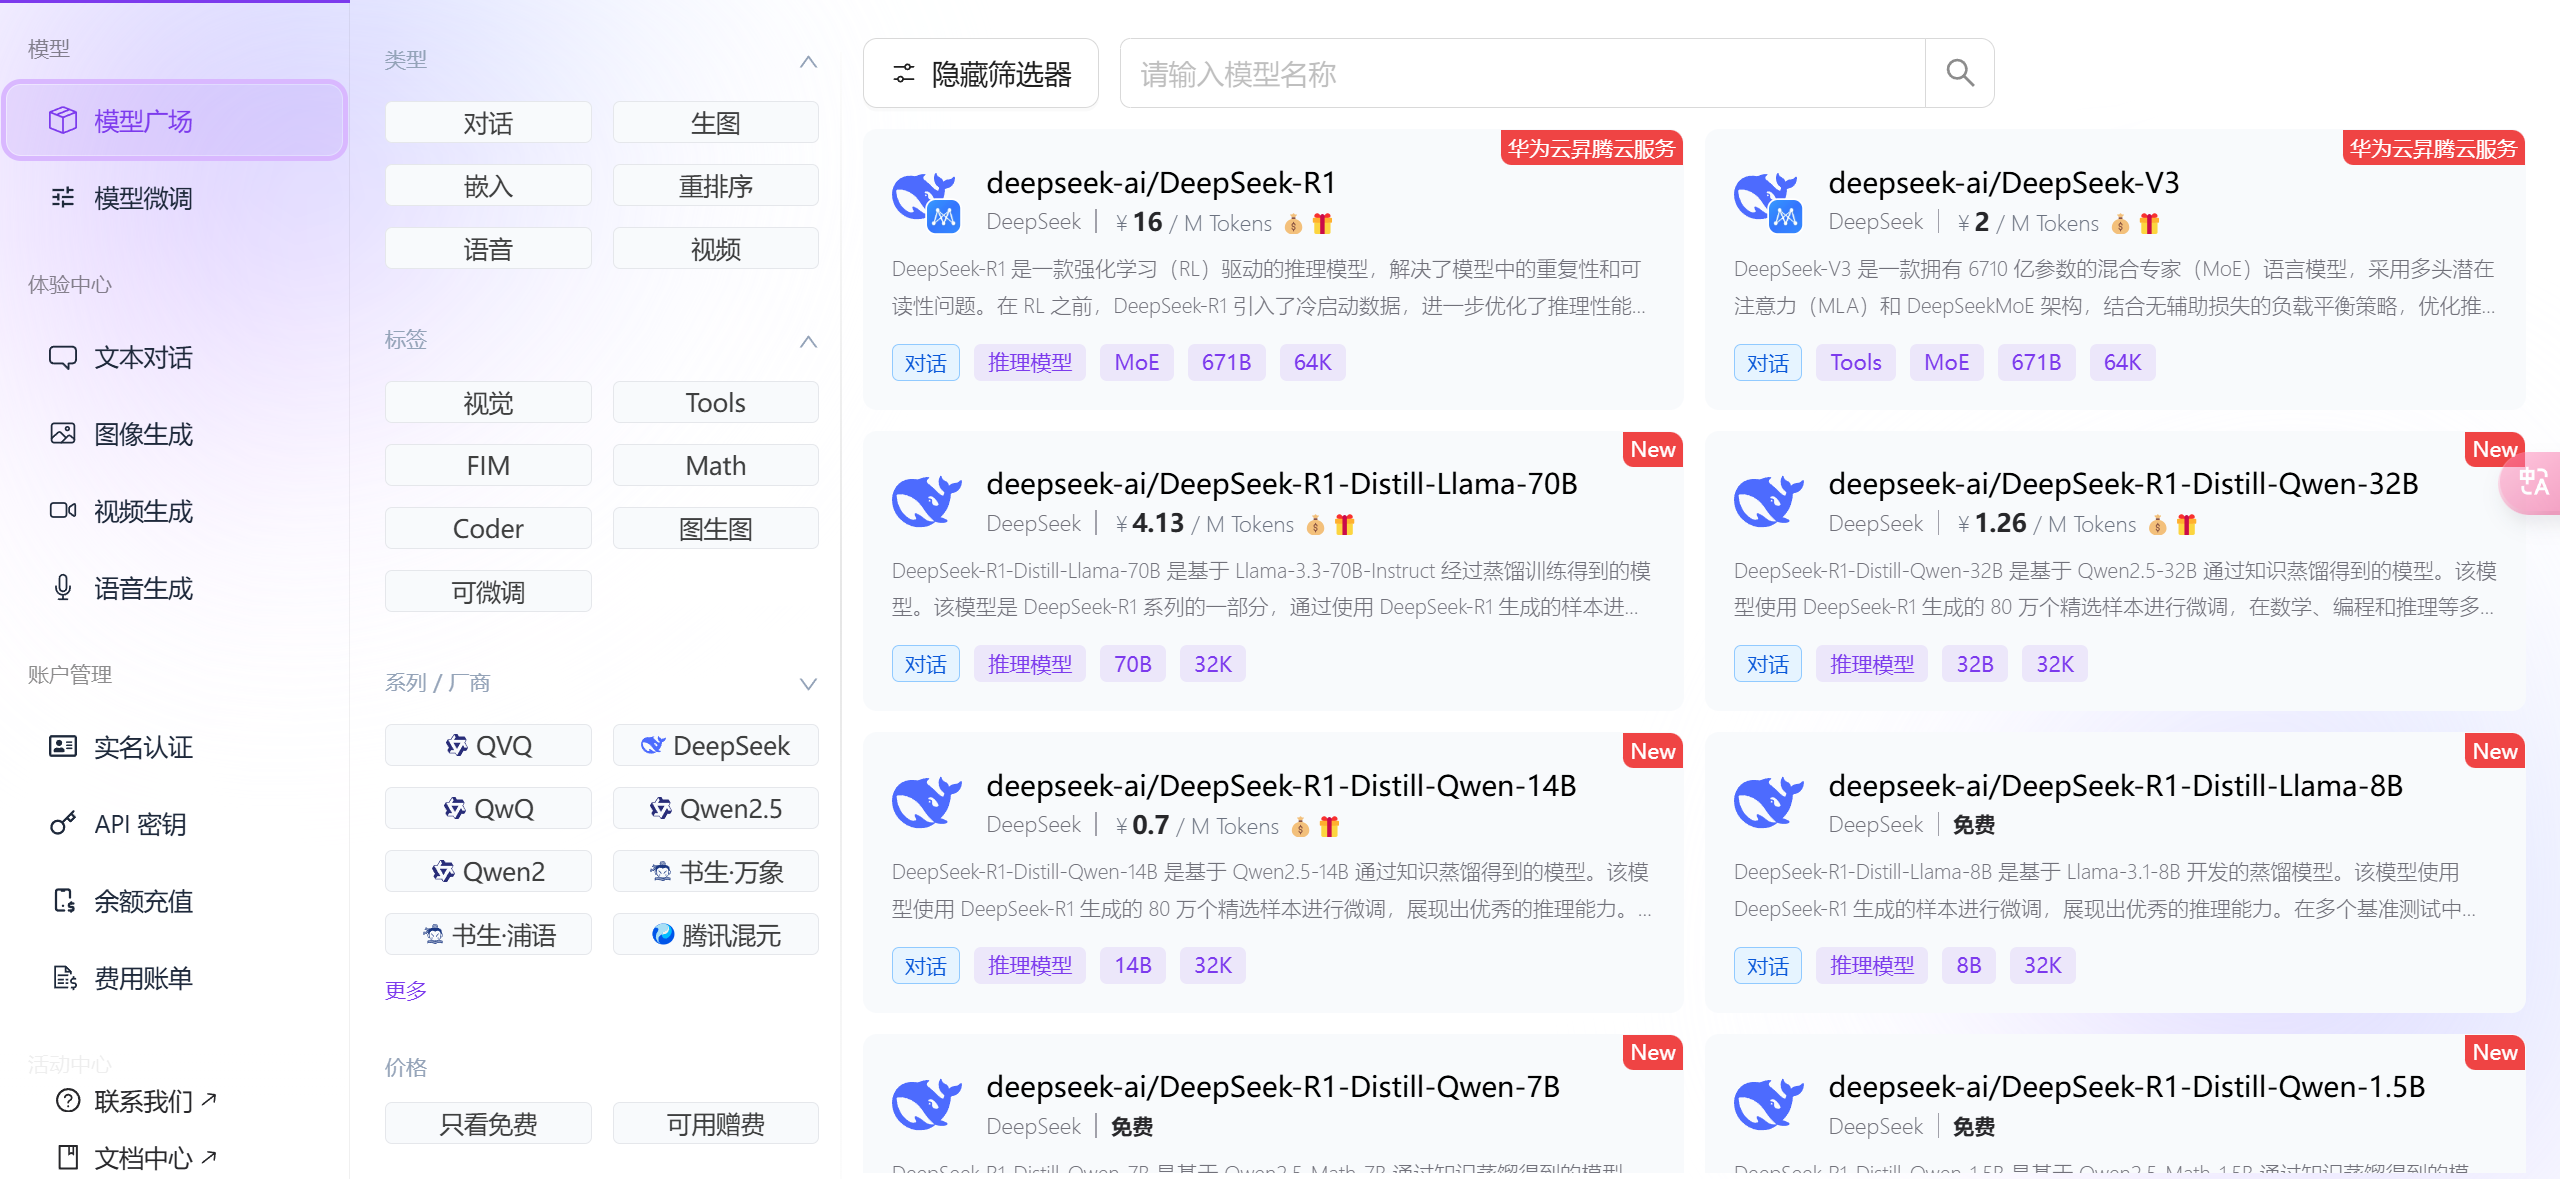
Task: Click the DeepSeek-R1-Distill-Qwen-7B whale logo
Action: point(926,1104)
